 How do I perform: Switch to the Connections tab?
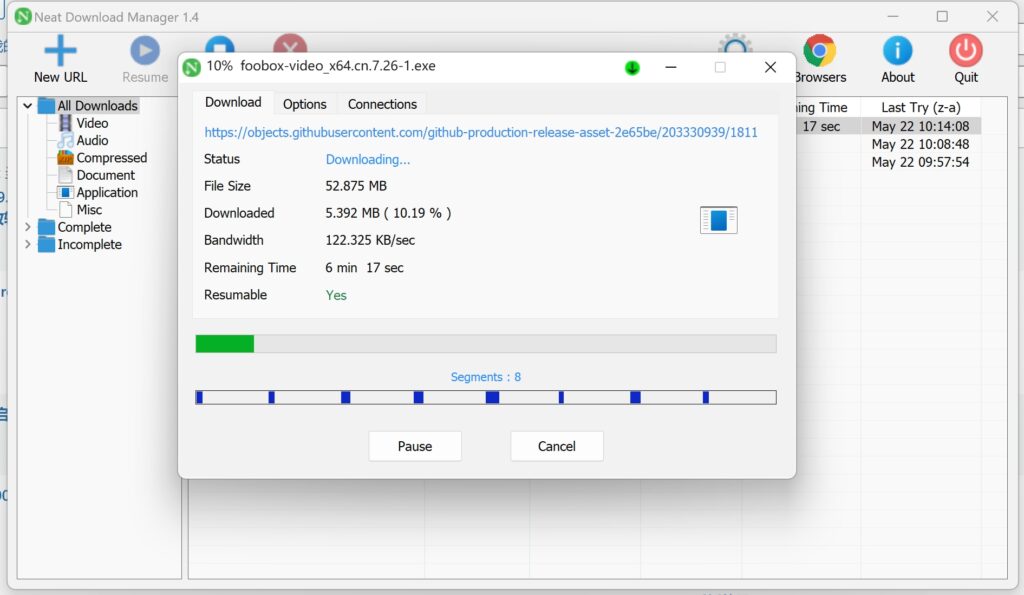click(x=382, y=104)
